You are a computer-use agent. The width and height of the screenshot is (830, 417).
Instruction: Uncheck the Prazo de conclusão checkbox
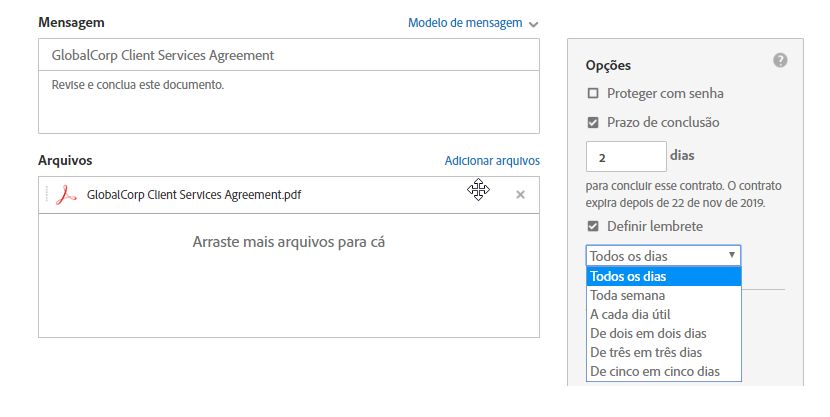[x=593, y=122]
